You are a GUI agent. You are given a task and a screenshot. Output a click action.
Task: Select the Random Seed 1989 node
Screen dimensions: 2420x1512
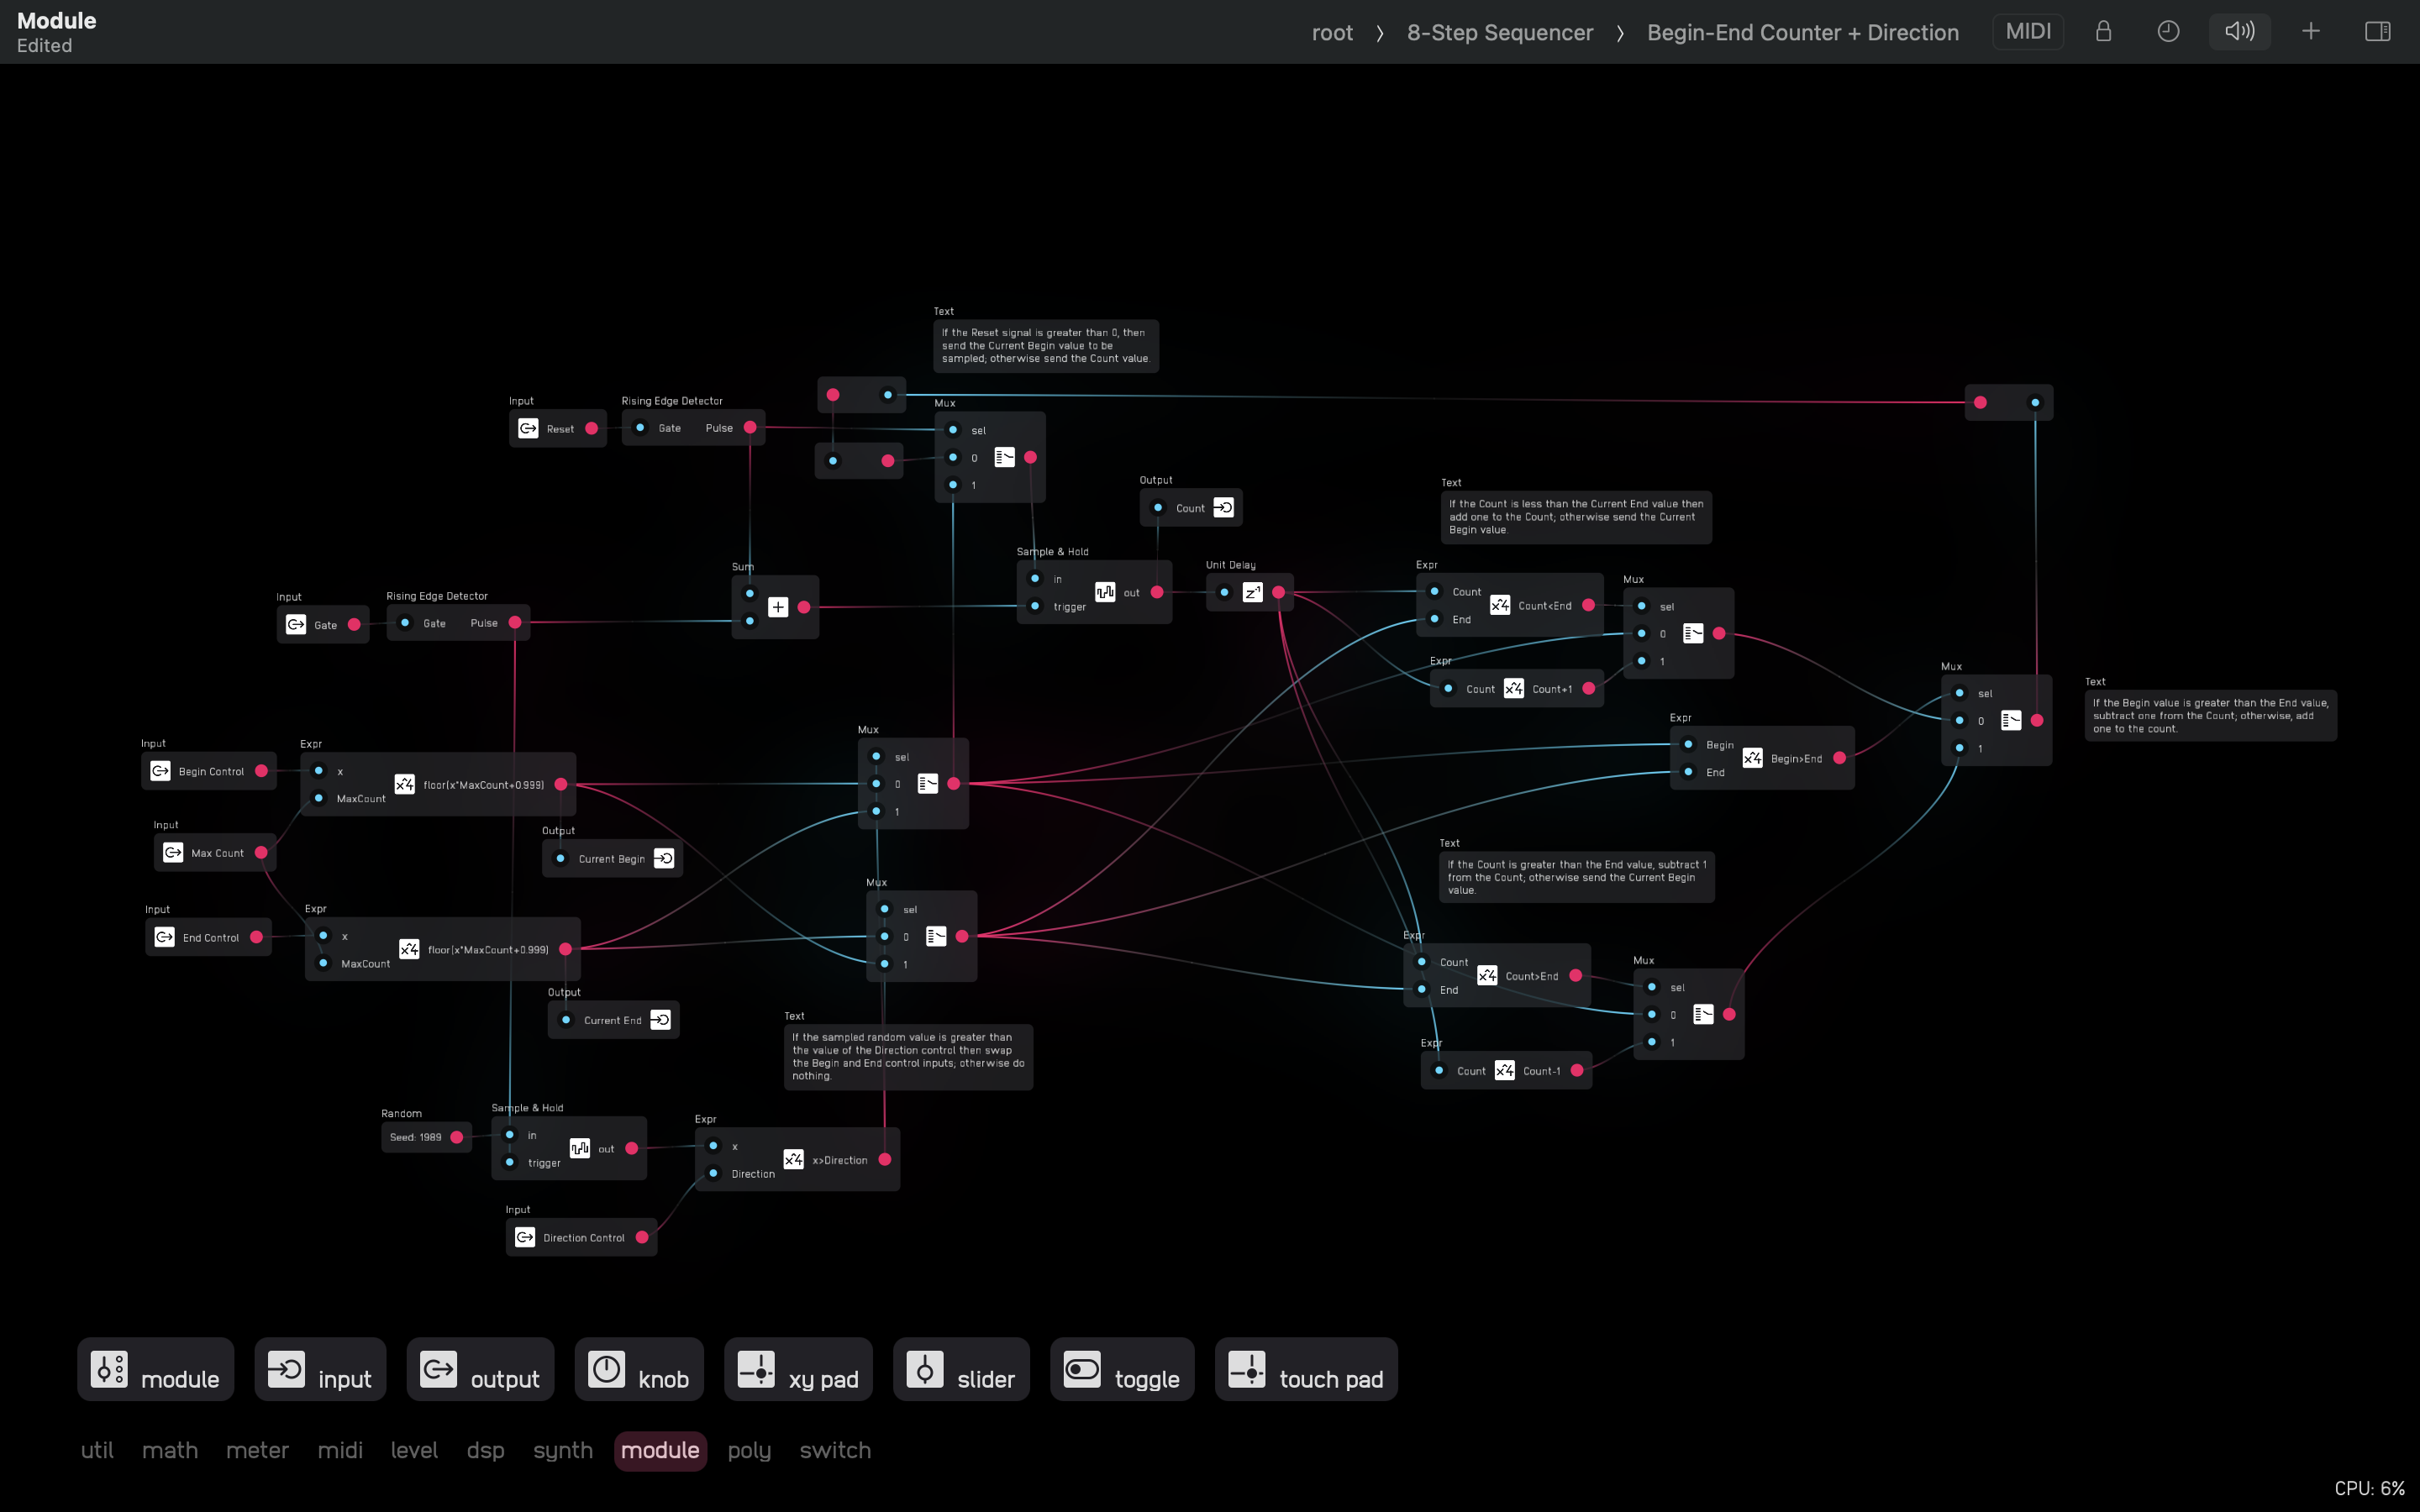coord(416,1137)
